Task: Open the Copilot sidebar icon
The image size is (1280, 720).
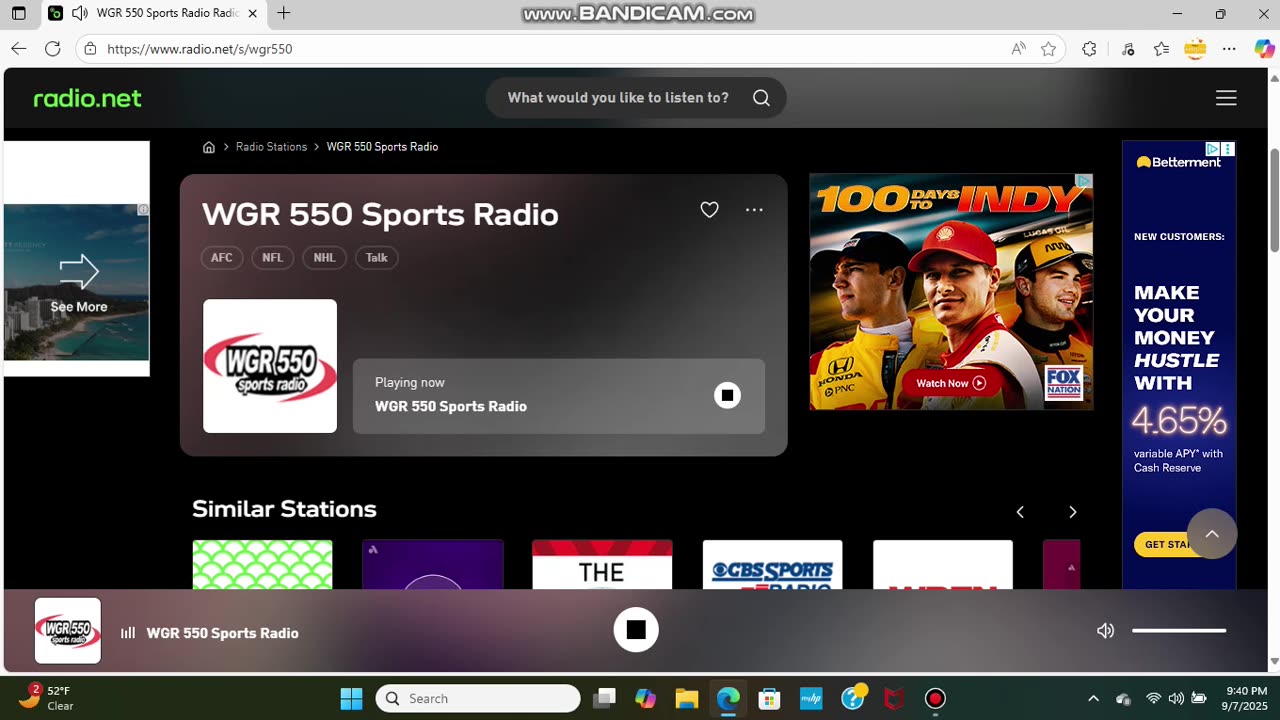Action: (1264, 48)
